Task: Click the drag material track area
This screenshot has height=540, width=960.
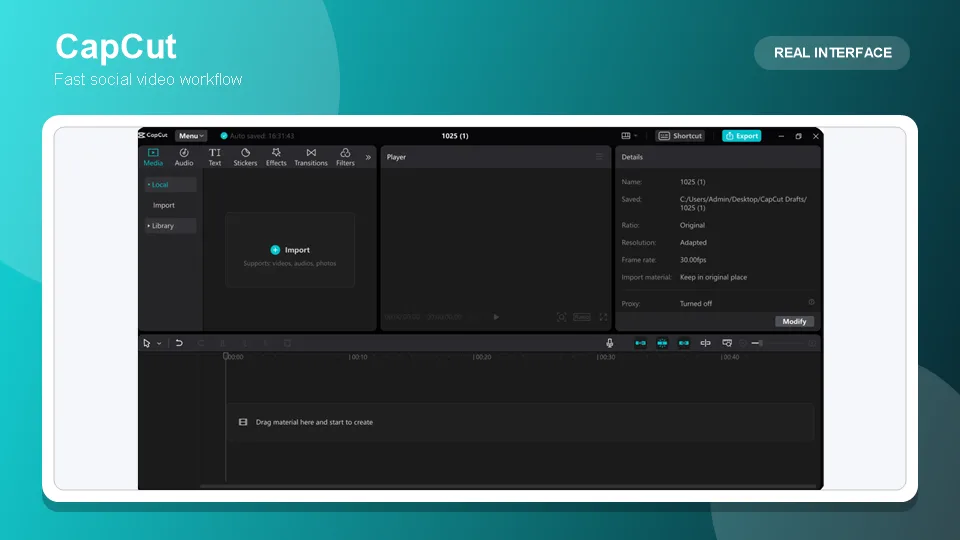Action: point(520,422)
